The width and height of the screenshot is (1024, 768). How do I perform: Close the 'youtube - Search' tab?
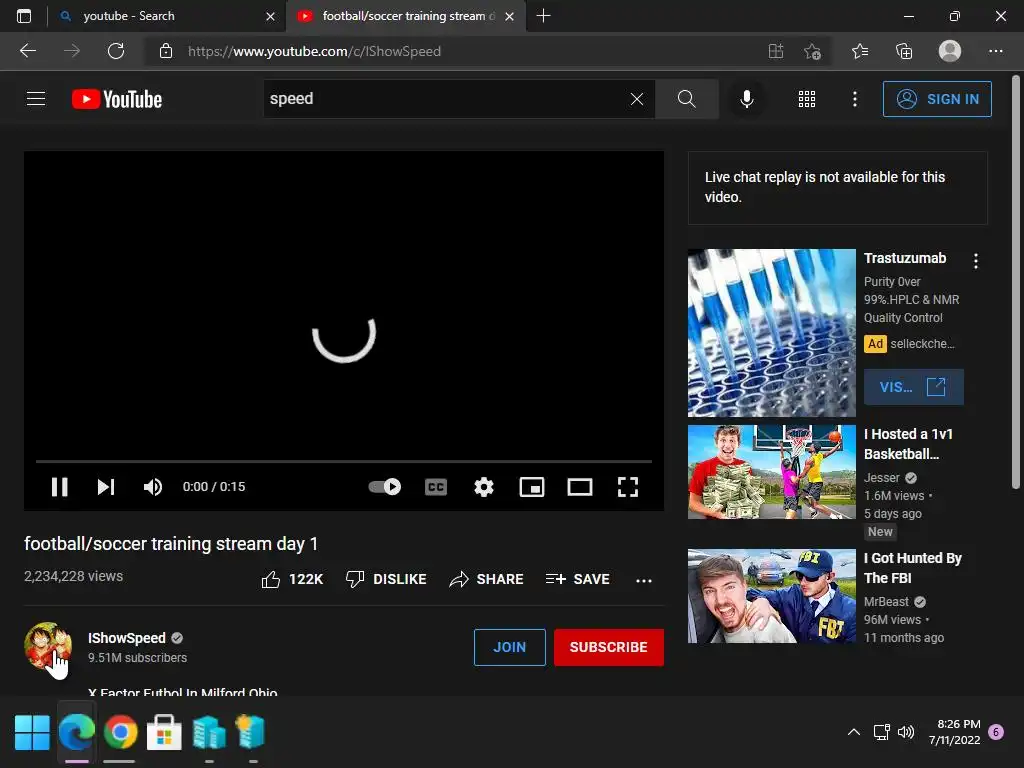click(x=270, y=16)
